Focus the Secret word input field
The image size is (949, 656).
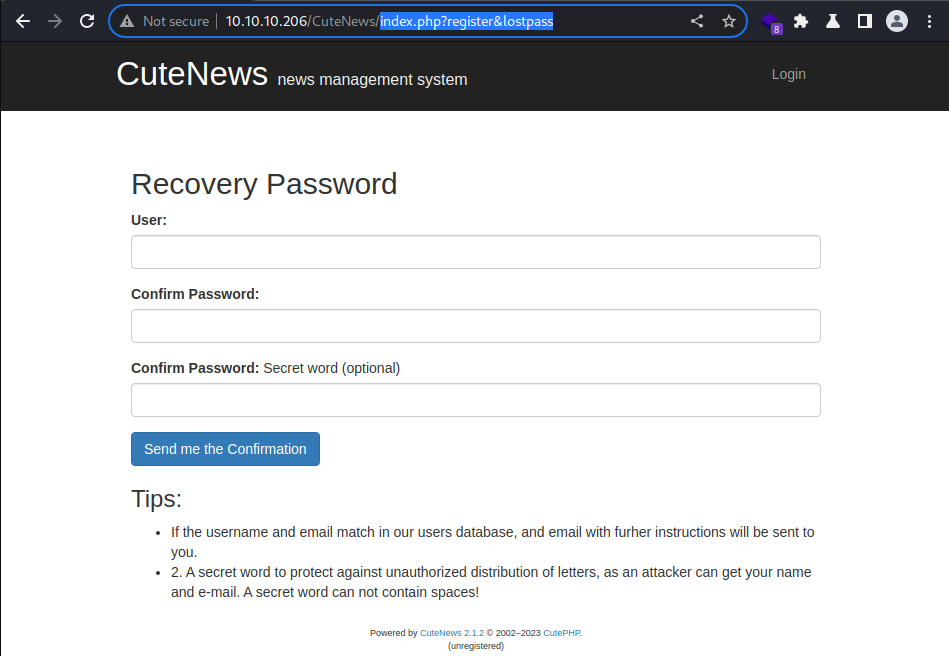click(476, 399)
